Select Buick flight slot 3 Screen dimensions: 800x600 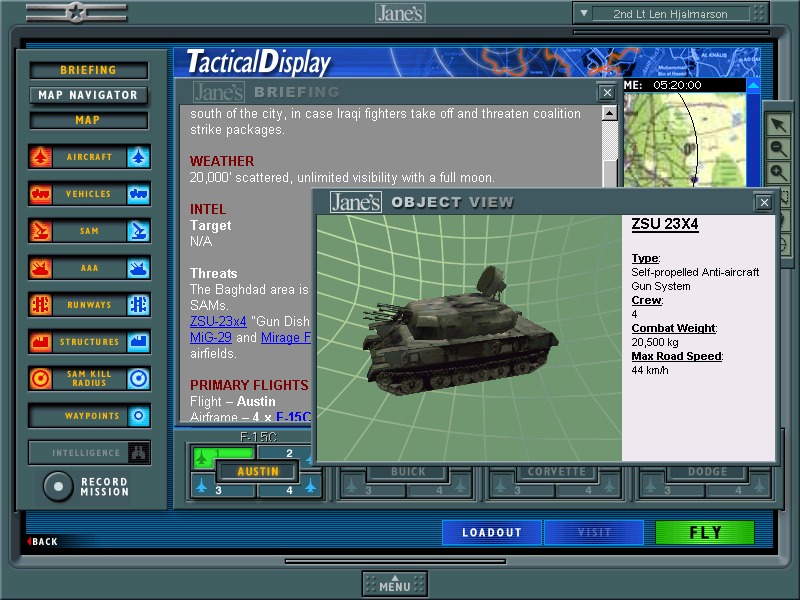372,490
